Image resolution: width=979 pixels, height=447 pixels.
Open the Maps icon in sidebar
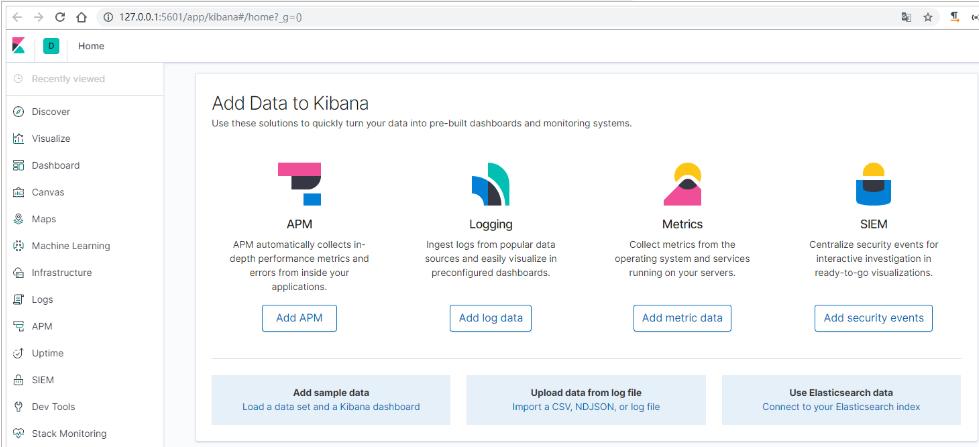pos(18,219)
